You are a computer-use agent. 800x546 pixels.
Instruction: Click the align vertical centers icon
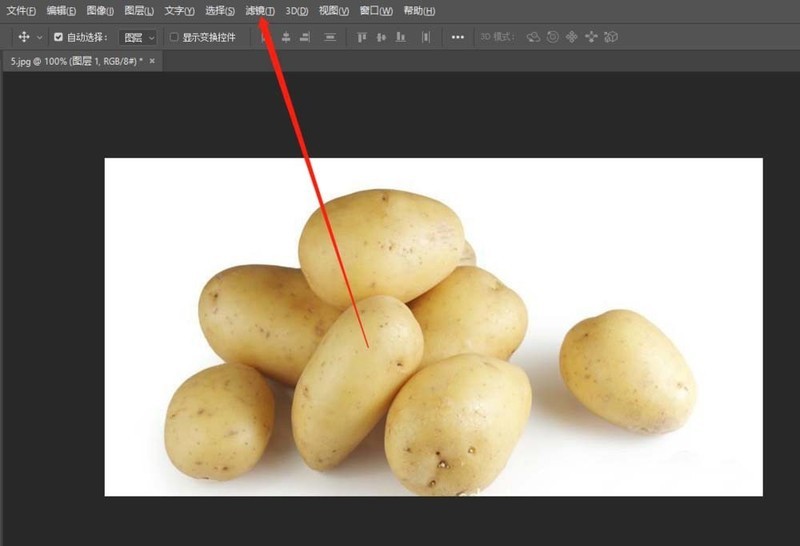[381, 37]
